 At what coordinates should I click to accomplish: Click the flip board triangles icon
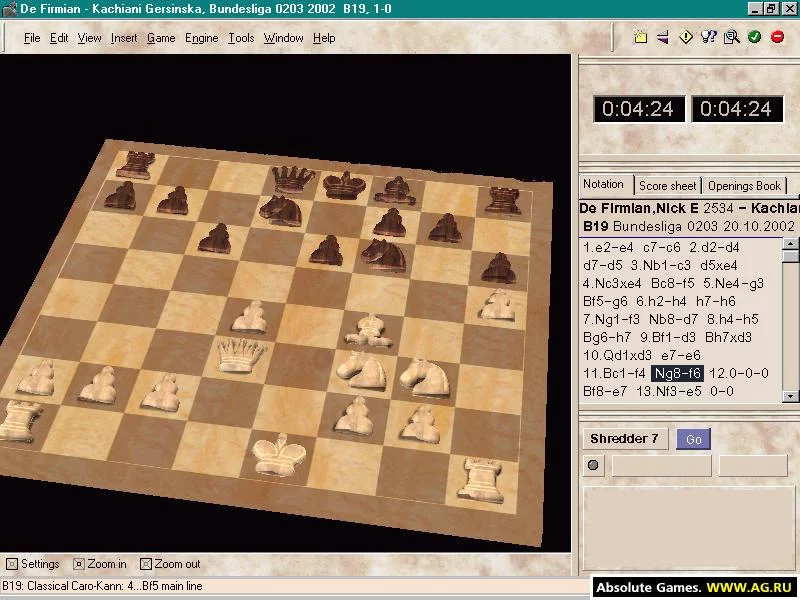coord(663,37)
